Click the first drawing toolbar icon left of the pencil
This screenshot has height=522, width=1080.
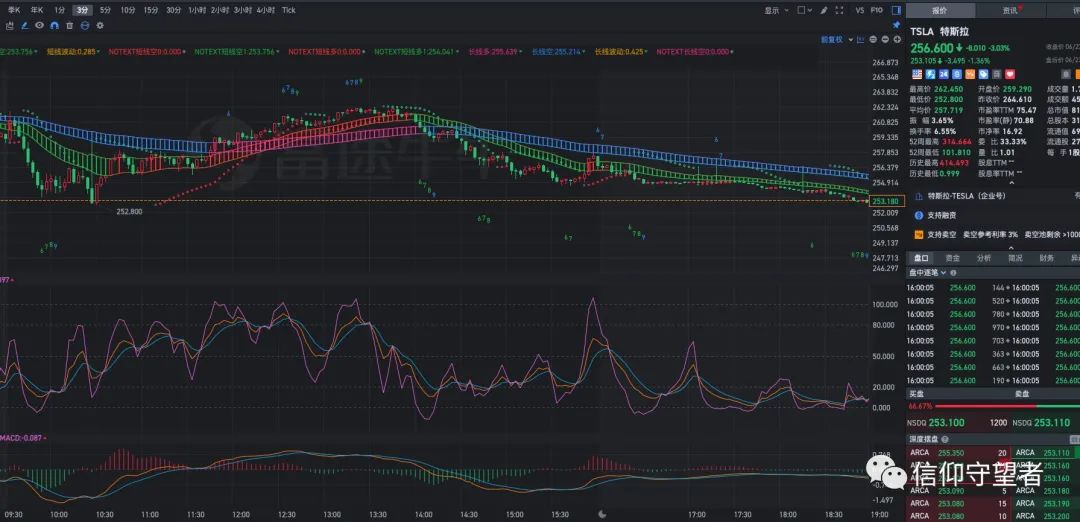(10, 25)
